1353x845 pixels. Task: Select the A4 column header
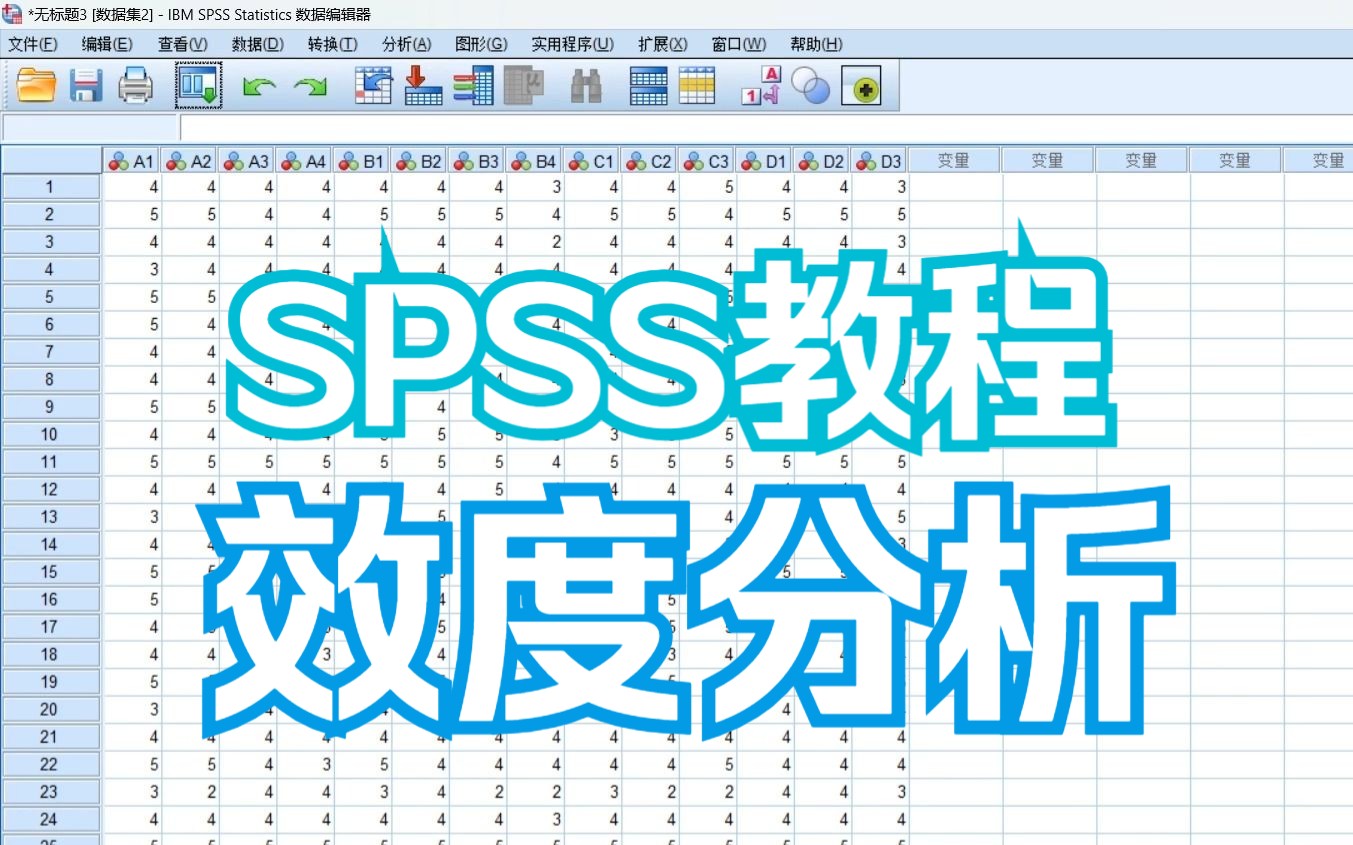pyautogui.click(x=305, y=161)
